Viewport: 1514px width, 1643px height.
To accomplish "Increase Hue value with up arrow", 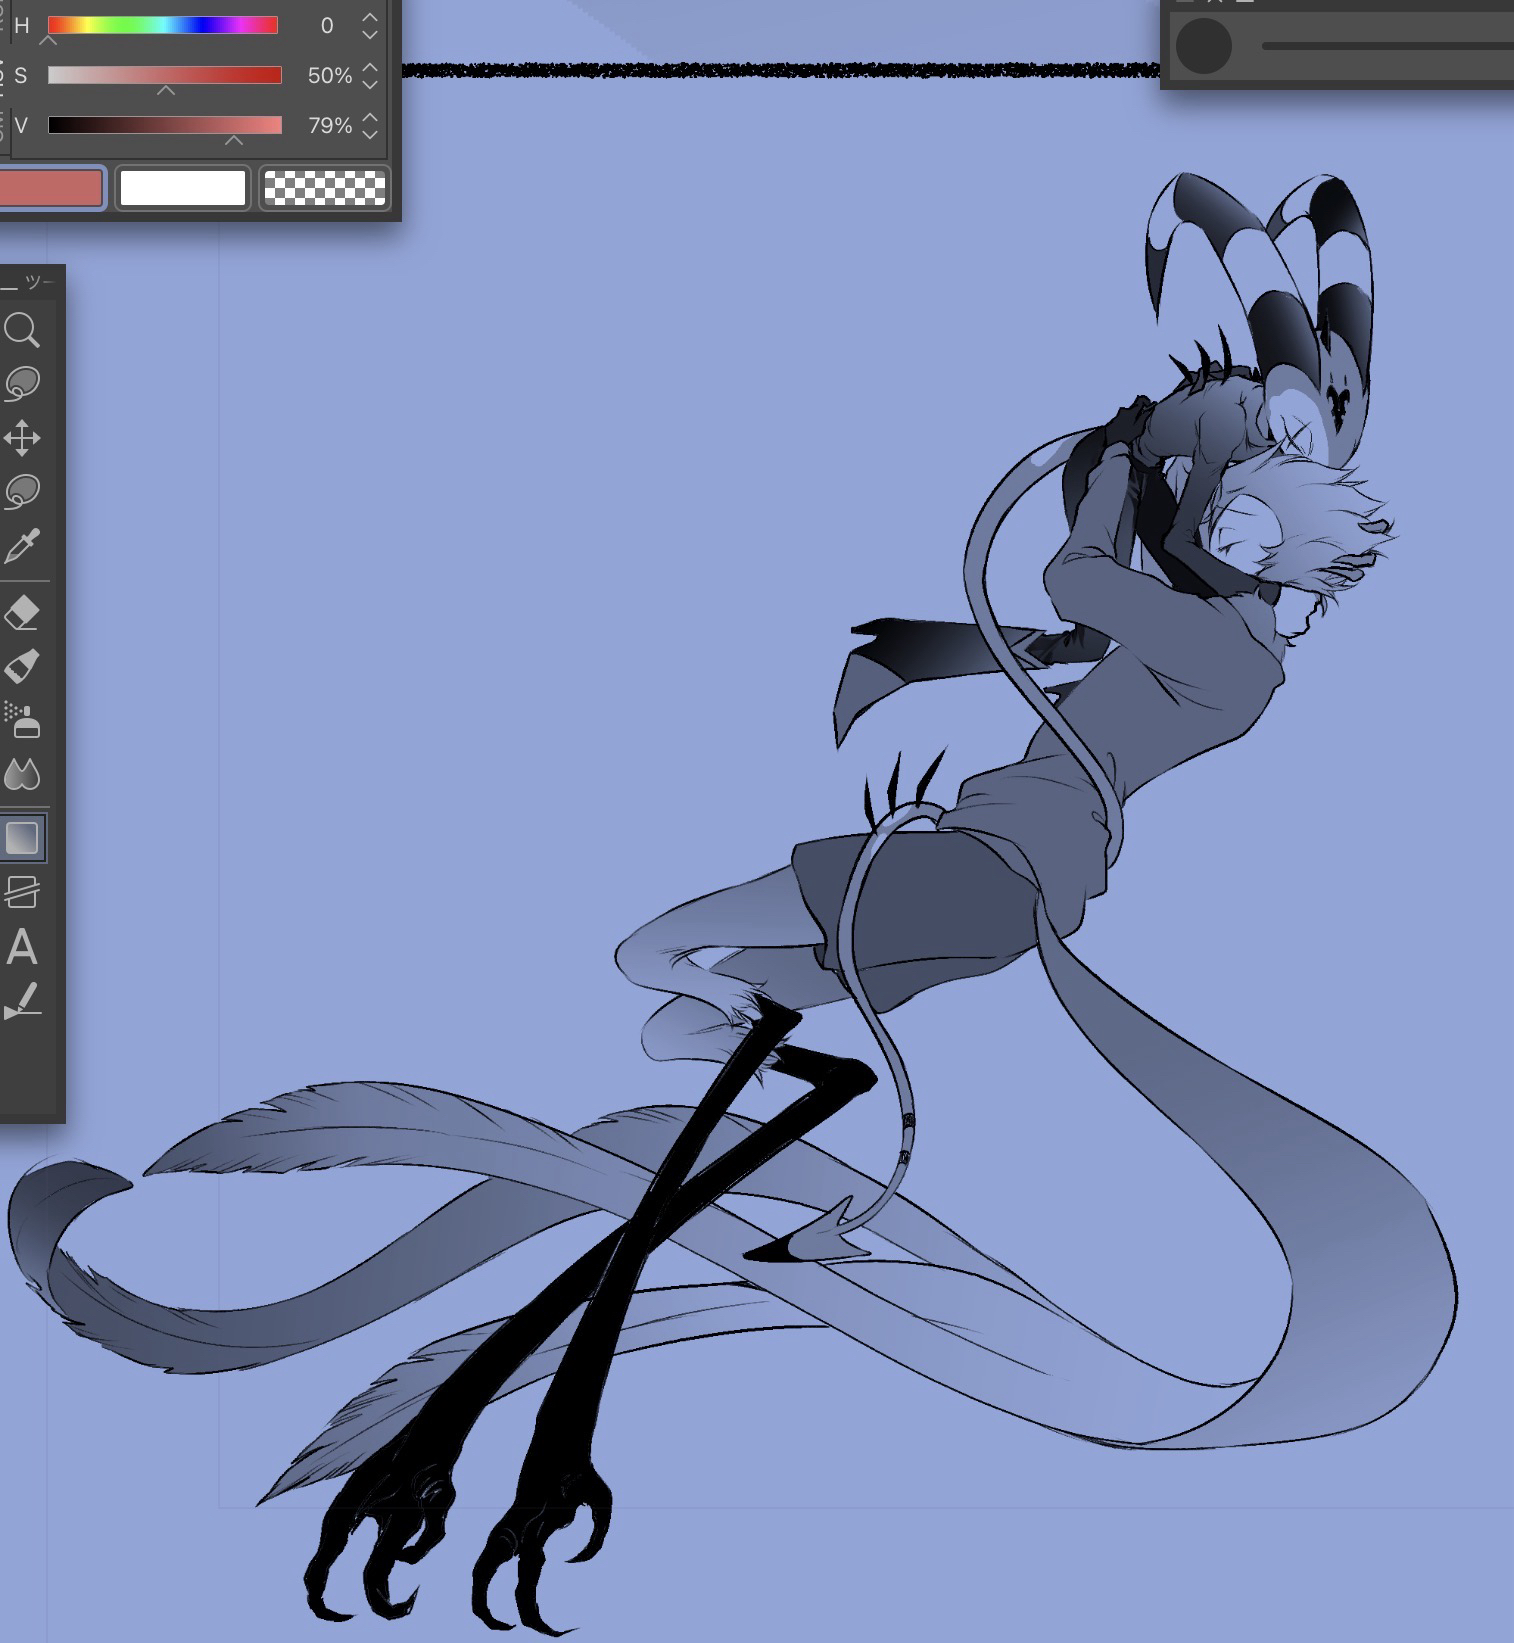I will [x=370, y=17].
